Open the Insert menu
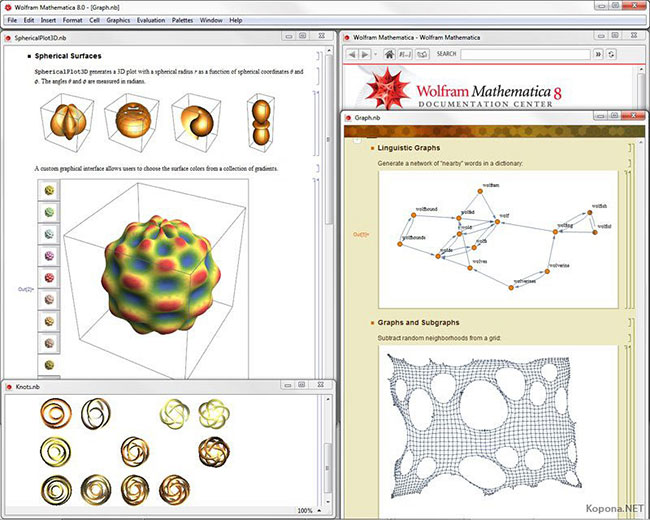Screen dimensions: 650x520 tap(48, 20)
